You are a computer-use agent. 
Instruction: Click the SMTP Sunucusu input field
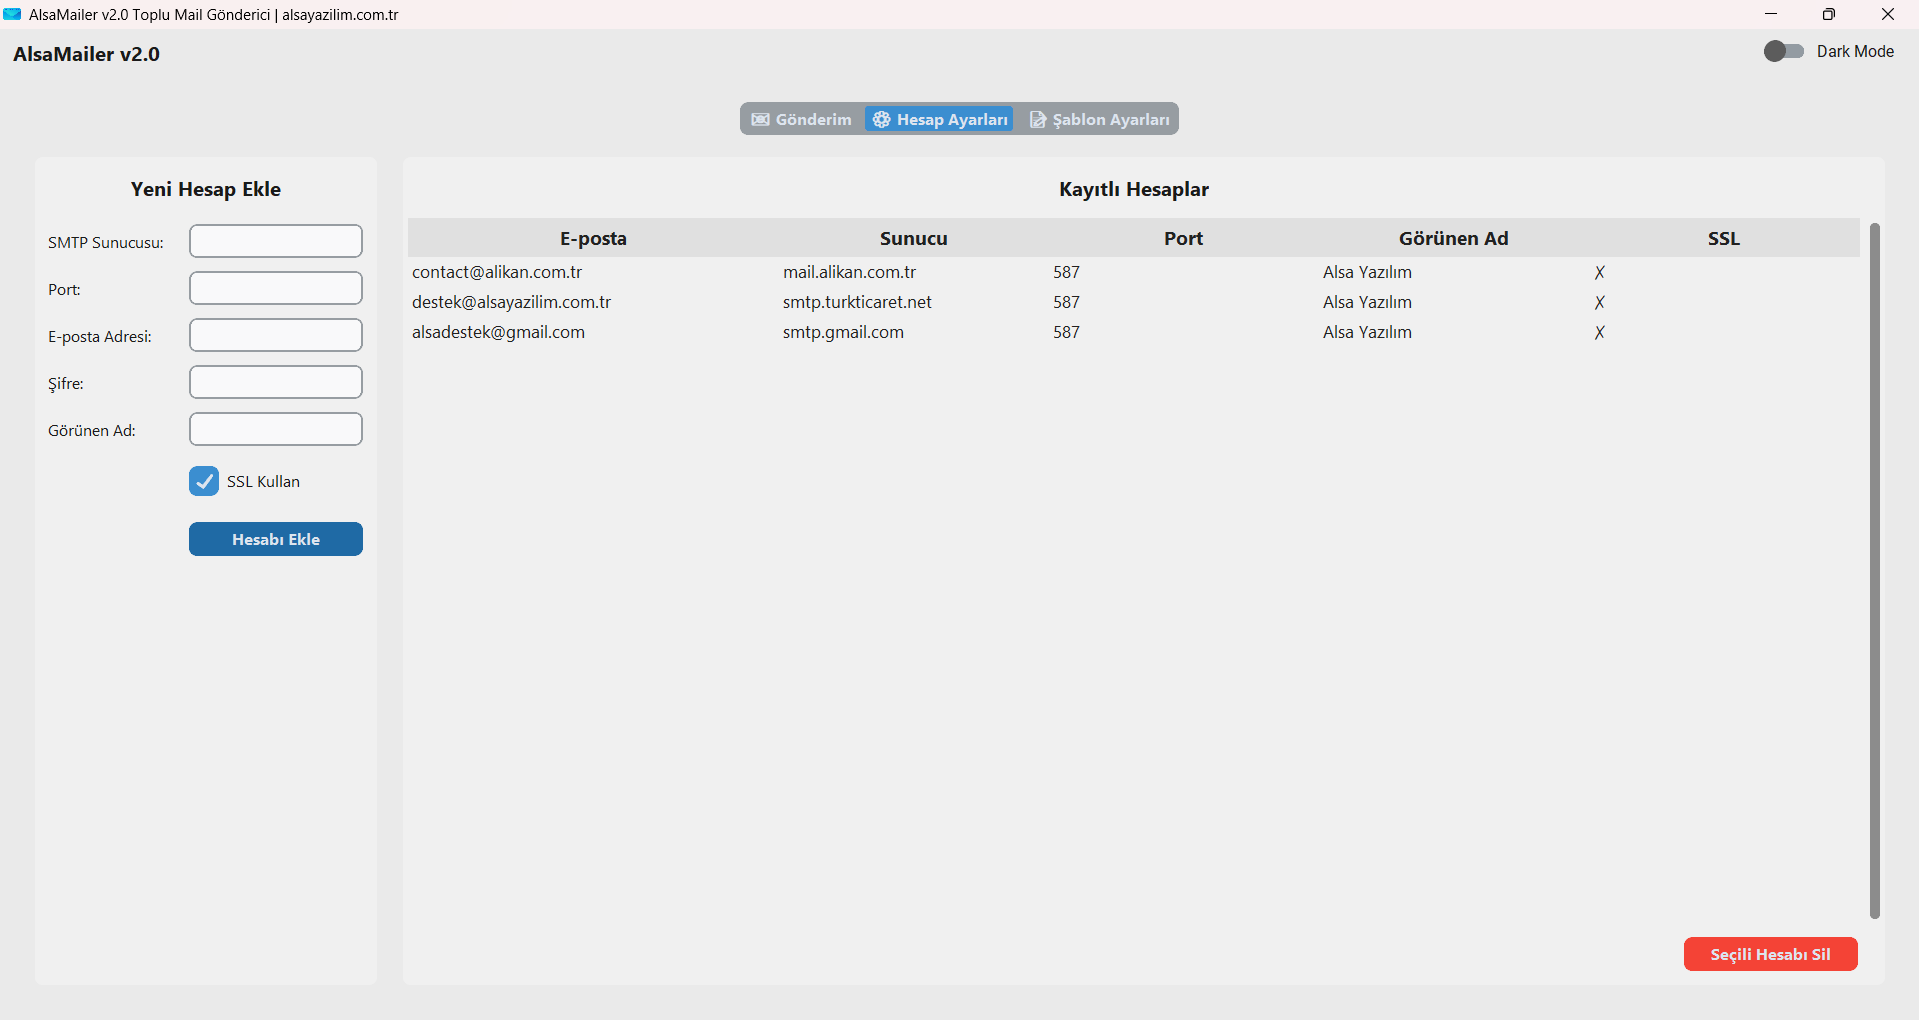pos(276,241)
